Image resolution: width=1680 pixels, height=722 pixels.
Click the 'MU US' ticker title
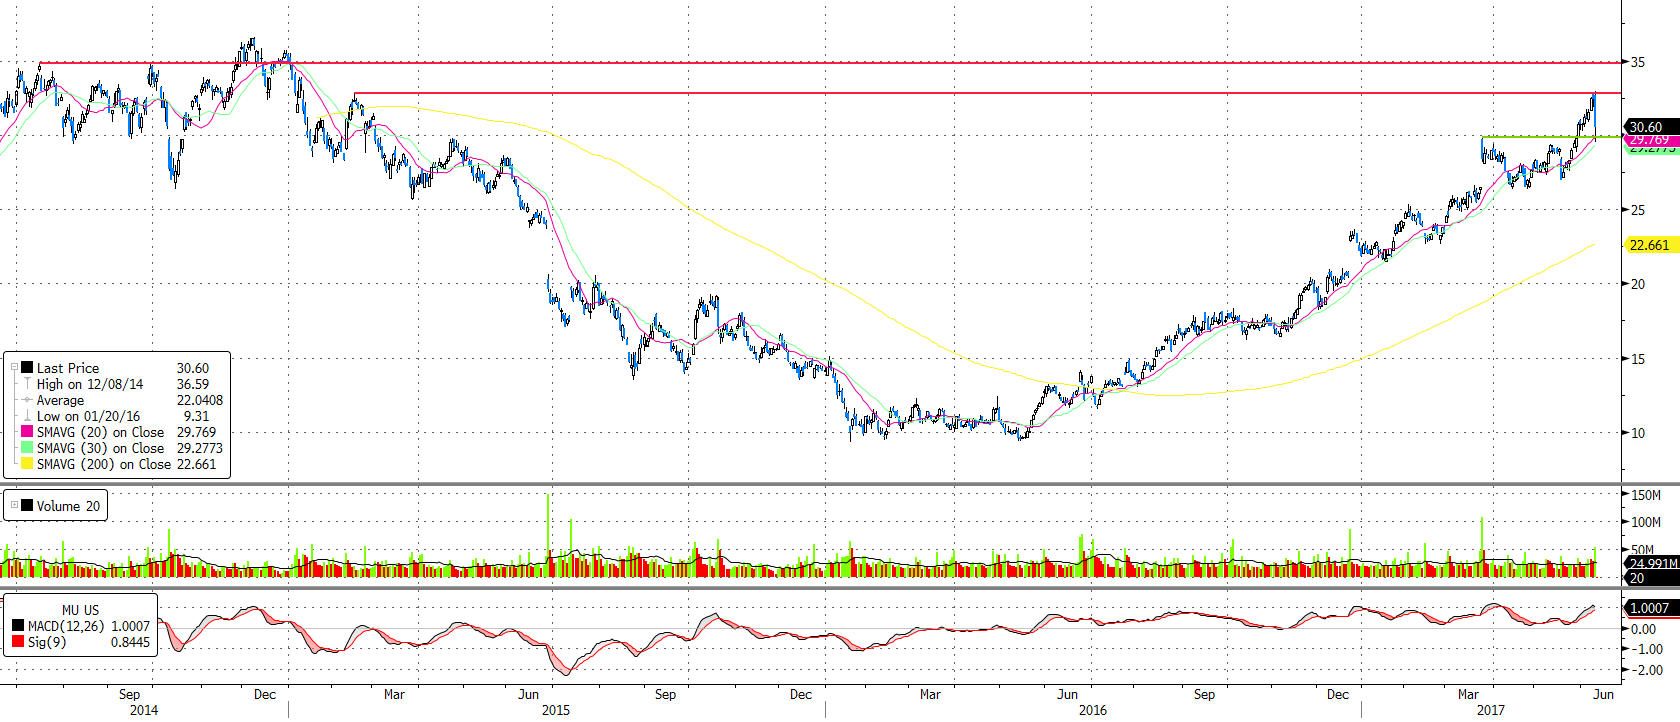pyautogui.click(x=80, y=610)
